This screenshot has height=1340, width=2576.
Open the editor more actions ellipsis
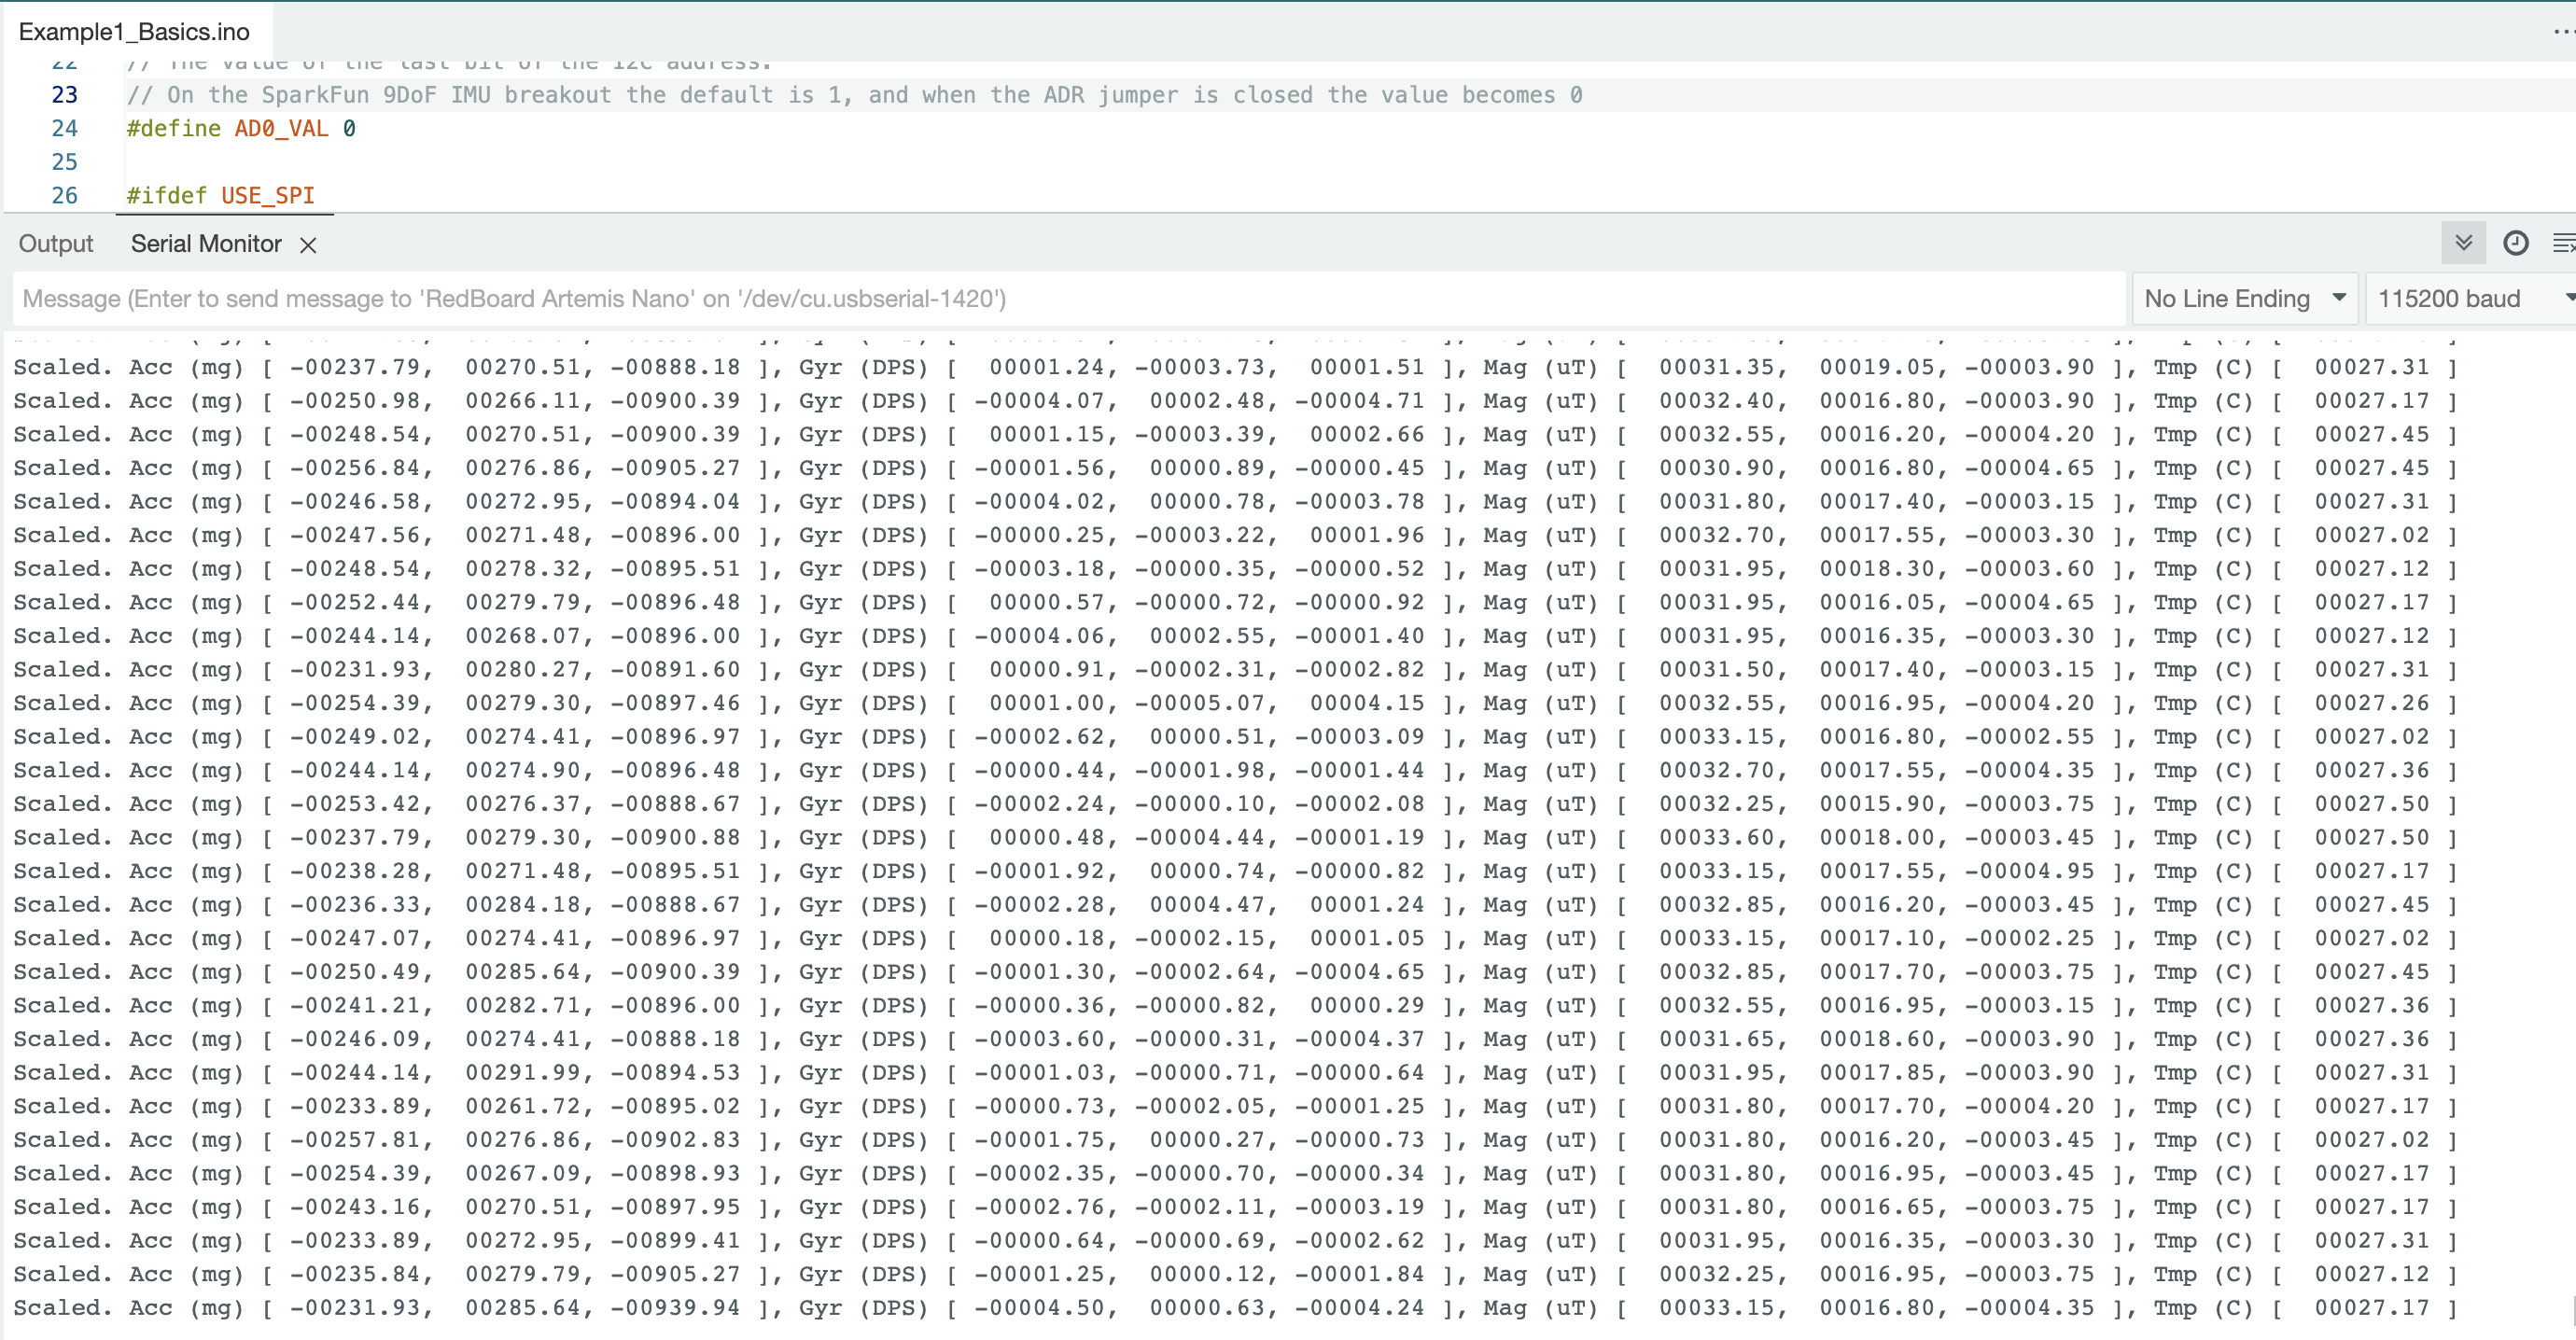[x=2563, y=32]
